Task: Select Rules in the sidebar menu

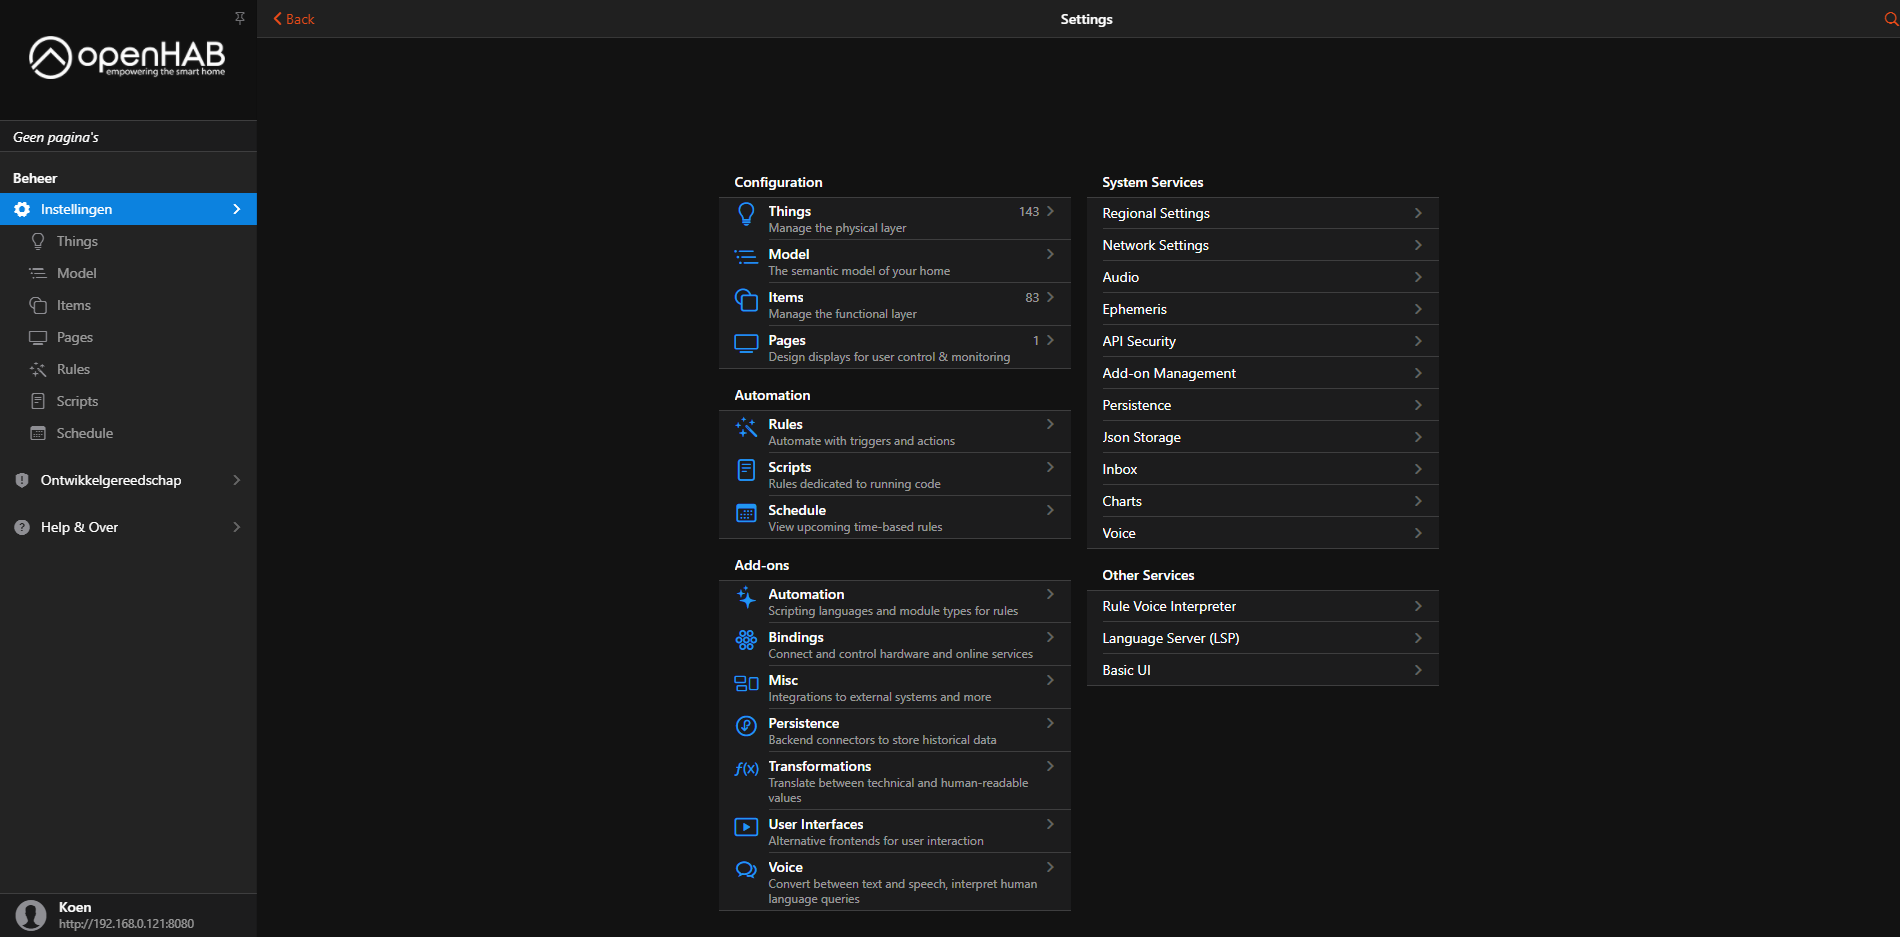Action: [128, 369]
